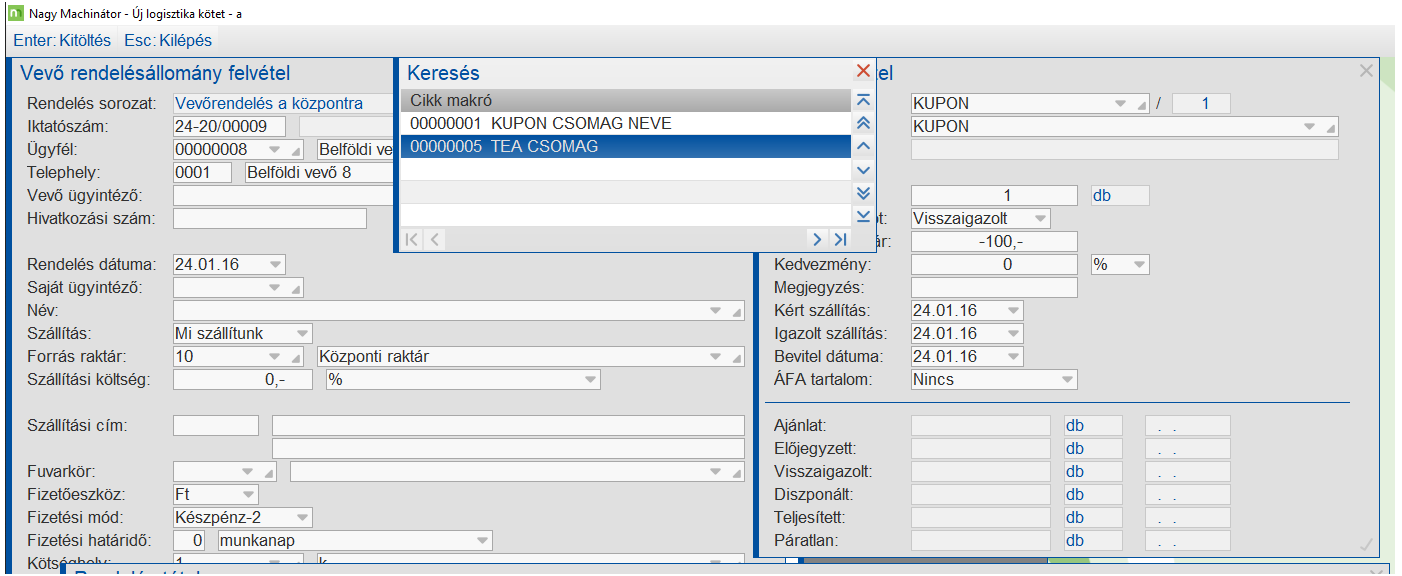Expand the Szállítás 'Mi szállítunk' dropdown
The image size is (1402, 576).
[x=302, y=334]
